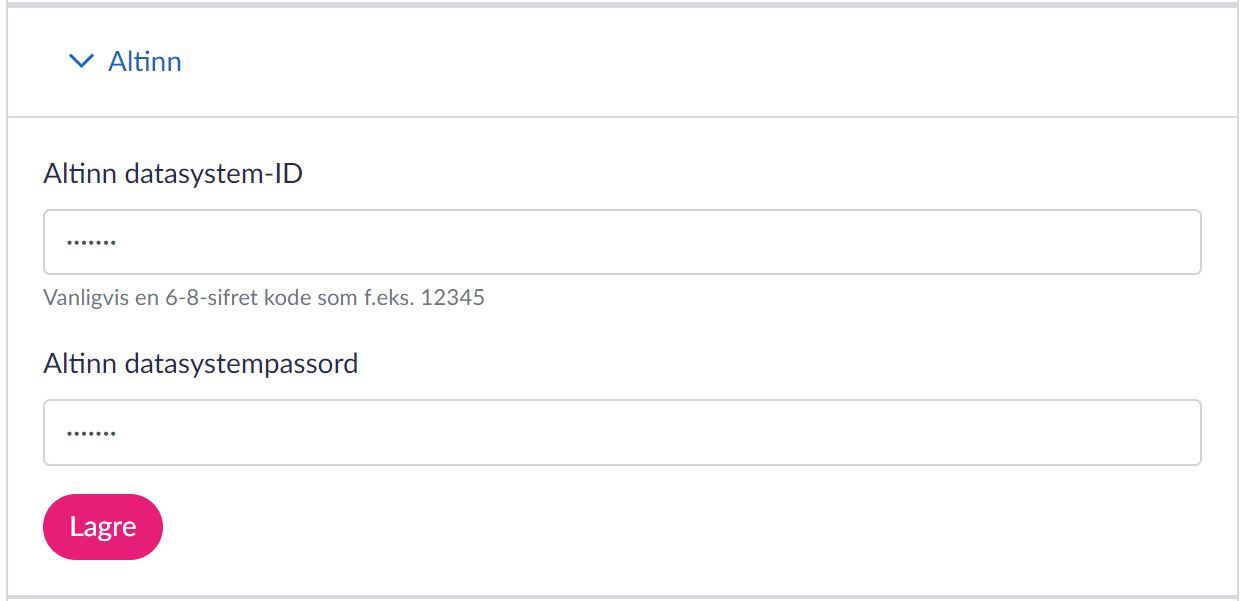
Task: Click the example code "12345" in the hint
Action: (453, 298)
